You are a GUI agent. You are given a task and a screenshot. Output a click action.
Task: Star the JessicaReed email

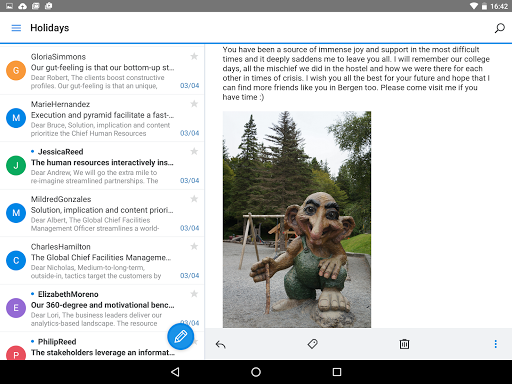194,151
